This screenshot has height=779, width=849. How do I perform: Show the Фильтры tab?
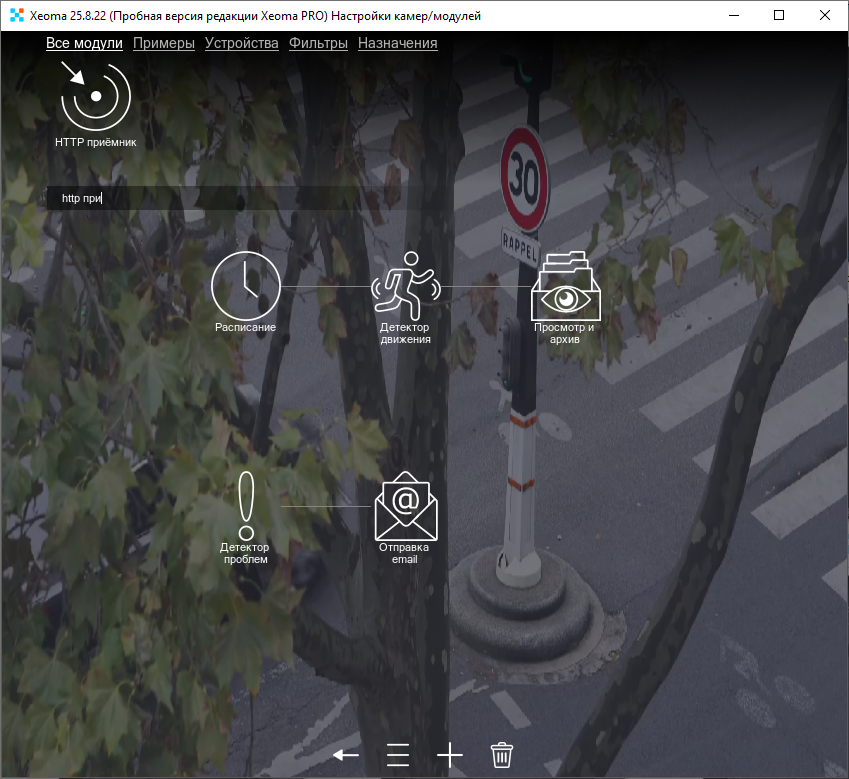tap(318, 43)
